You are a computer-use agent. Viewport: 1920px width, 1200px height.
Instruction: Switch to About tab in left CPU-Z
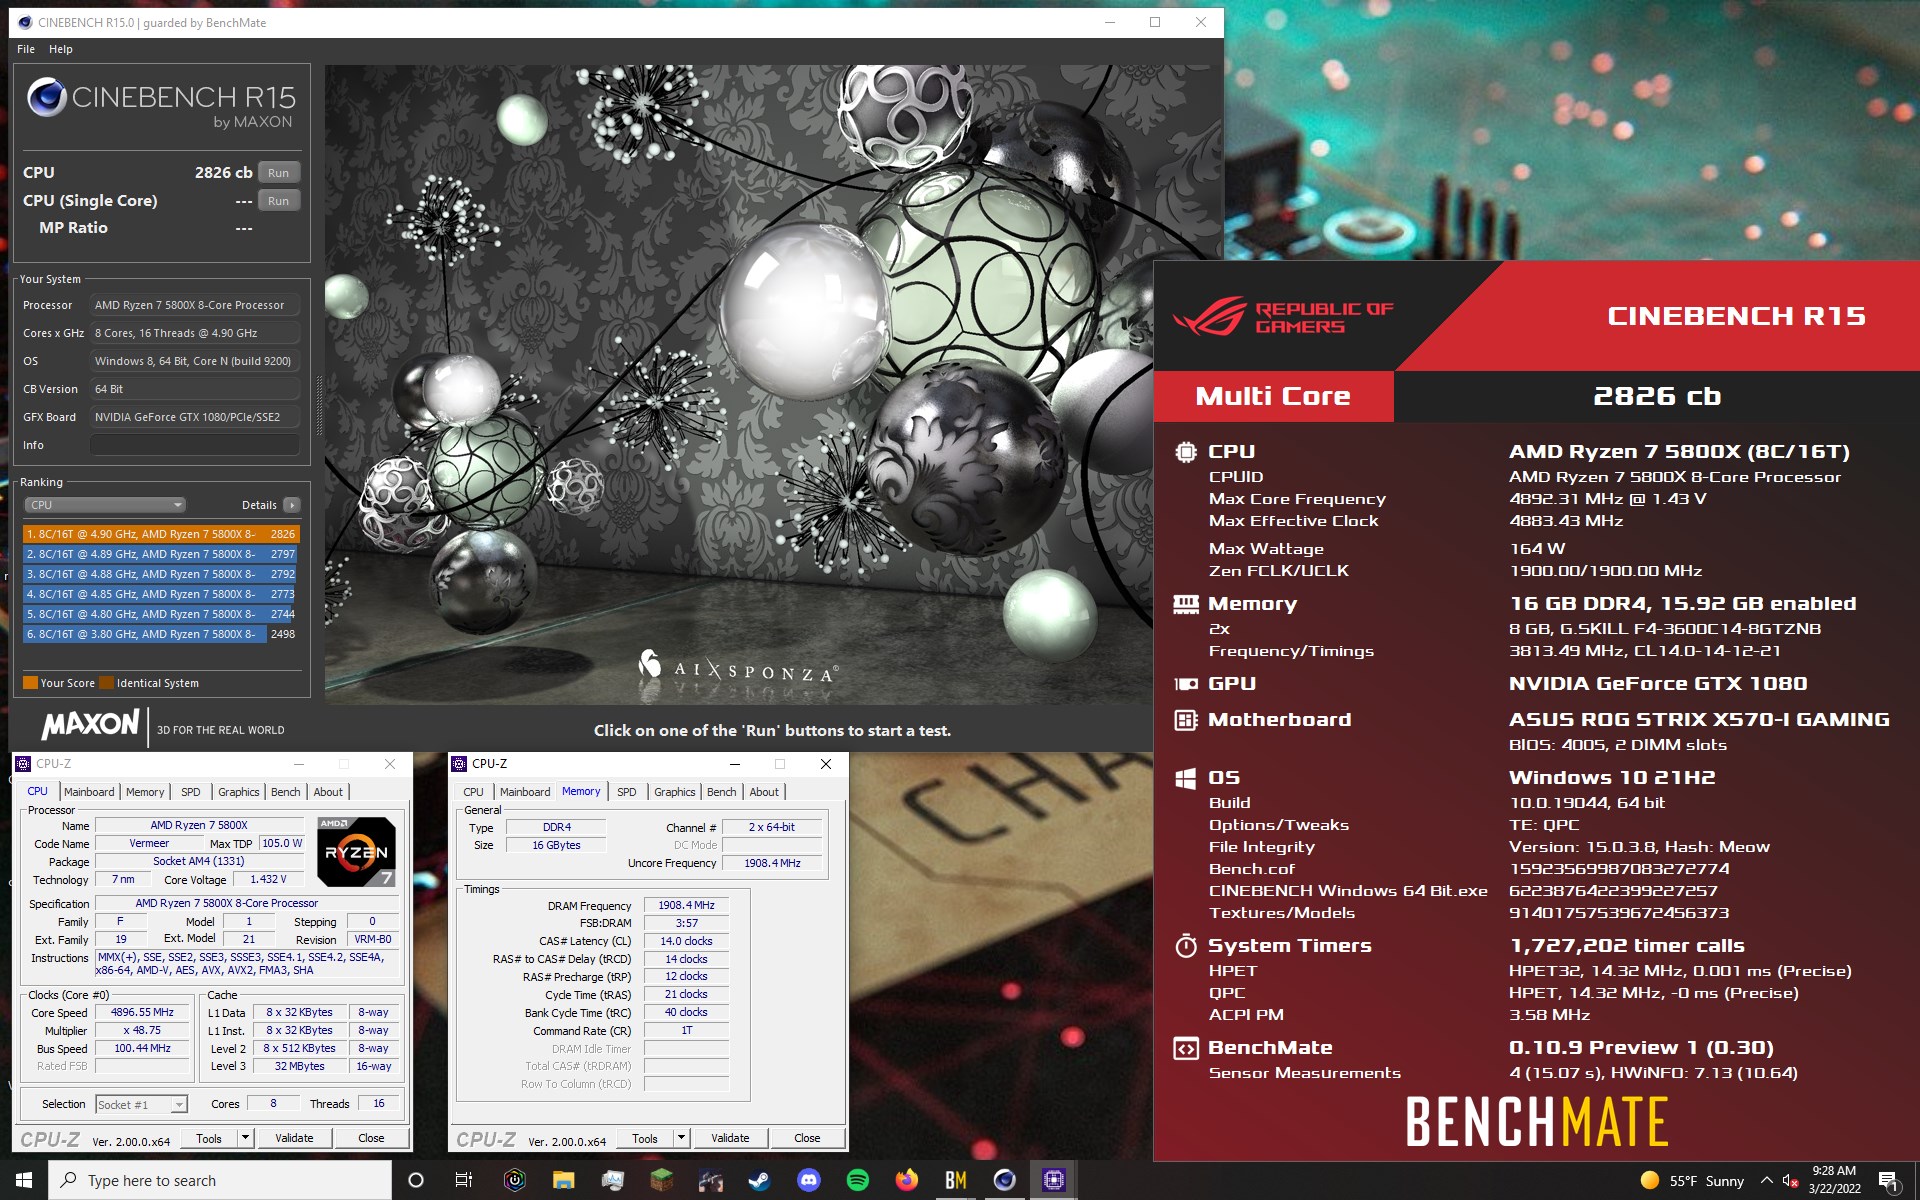point(328,792)
